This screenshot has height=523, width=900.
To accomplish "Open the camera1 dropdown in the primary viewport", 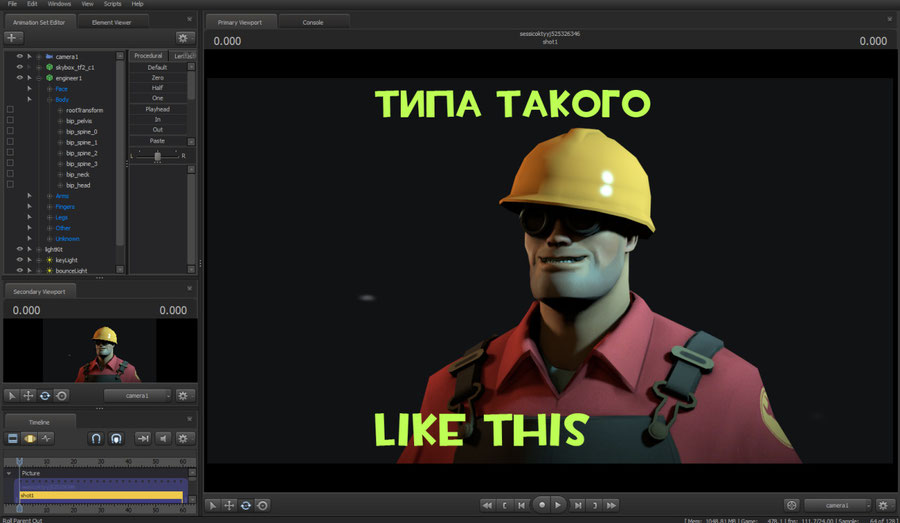I will click(x=837, y=505).
